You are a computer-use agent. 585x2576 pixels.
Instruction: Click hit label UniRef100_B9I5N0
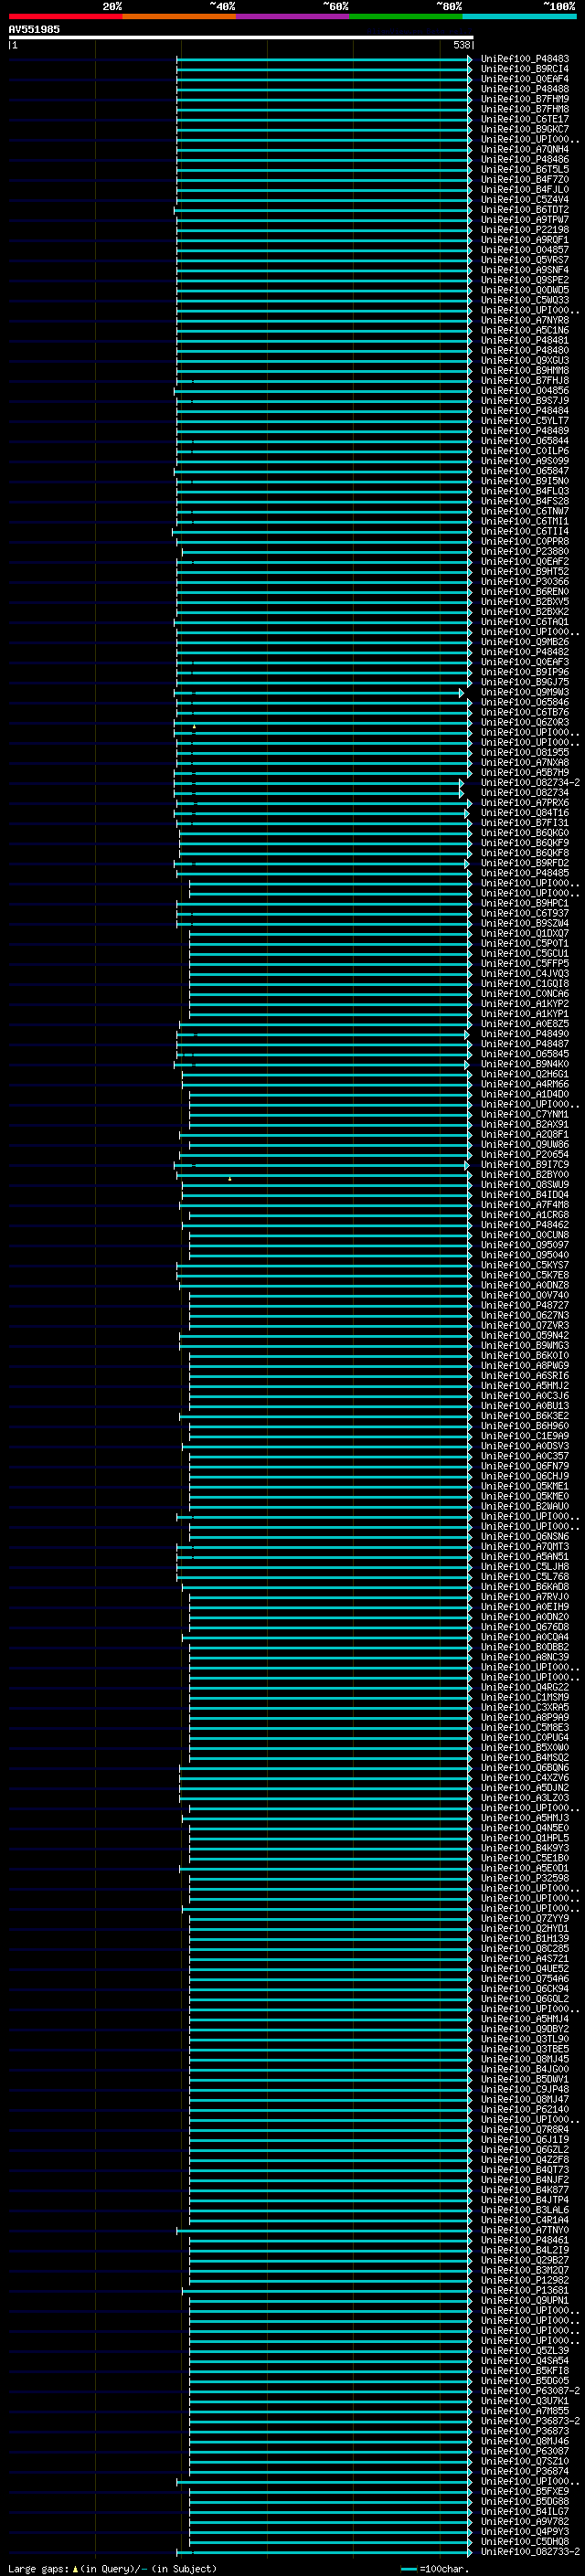click(x=525, y=481)
